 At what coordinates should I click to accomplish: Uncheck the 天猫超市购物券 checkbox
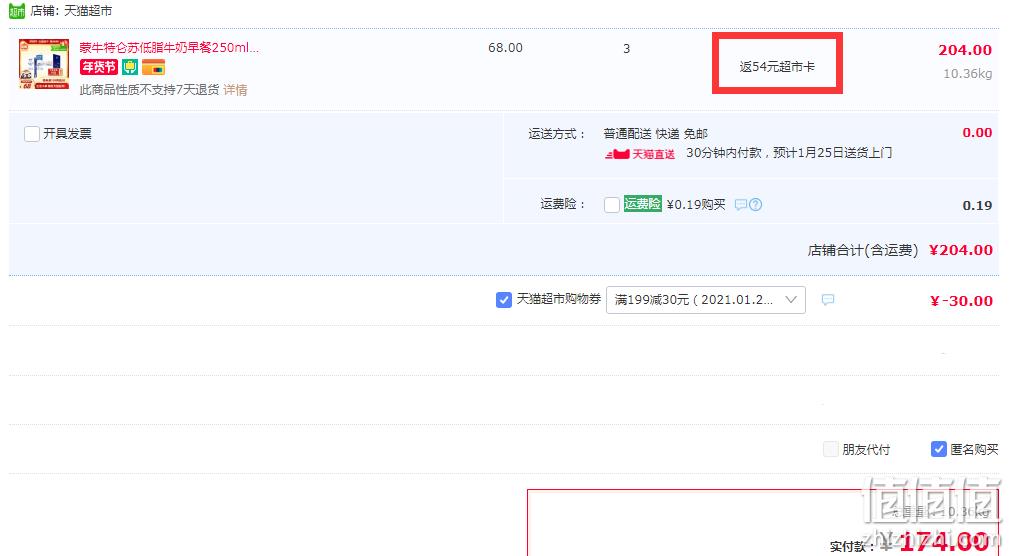pyautogui.click(x=504, y=300)
